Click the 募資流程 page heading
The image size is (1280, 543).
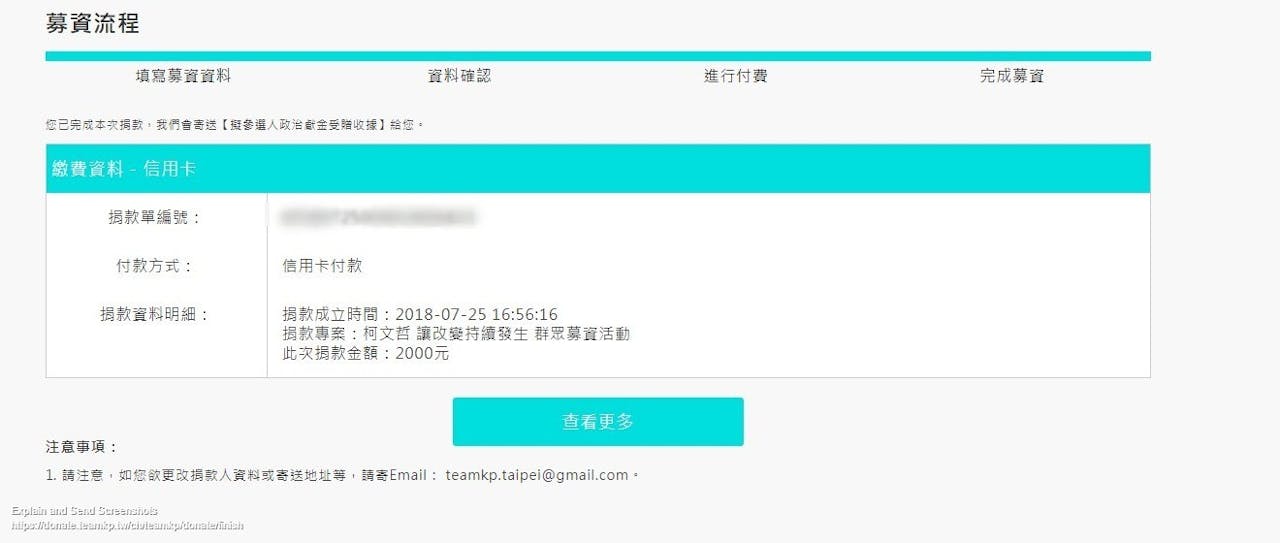(x=93, y=24)
